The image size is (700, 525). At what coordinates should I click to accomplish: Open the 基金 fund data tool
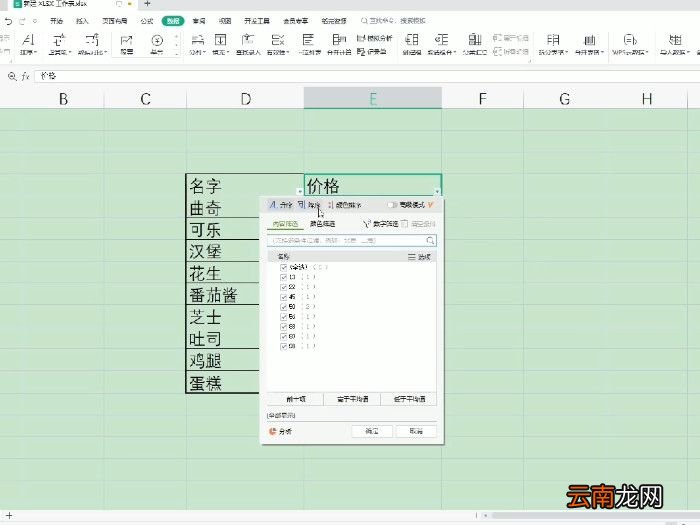click(157, 45)
